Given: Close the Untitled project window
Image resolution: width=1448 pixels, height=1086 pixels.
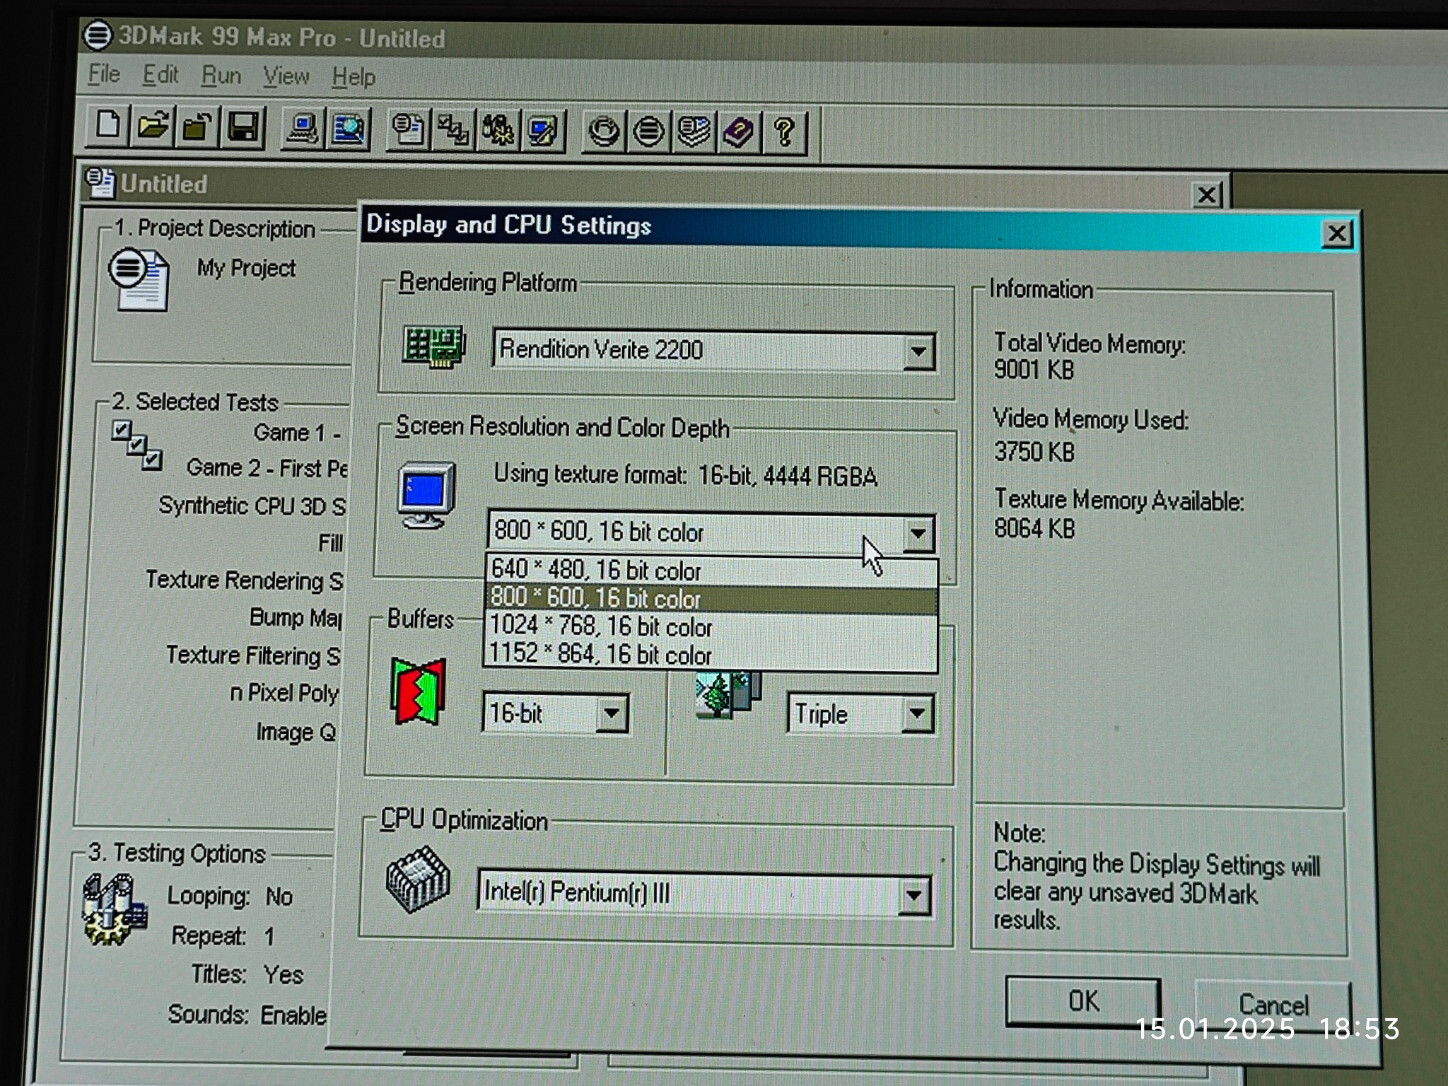Looking at the screenshot, I should click(x=1207, y=194).
